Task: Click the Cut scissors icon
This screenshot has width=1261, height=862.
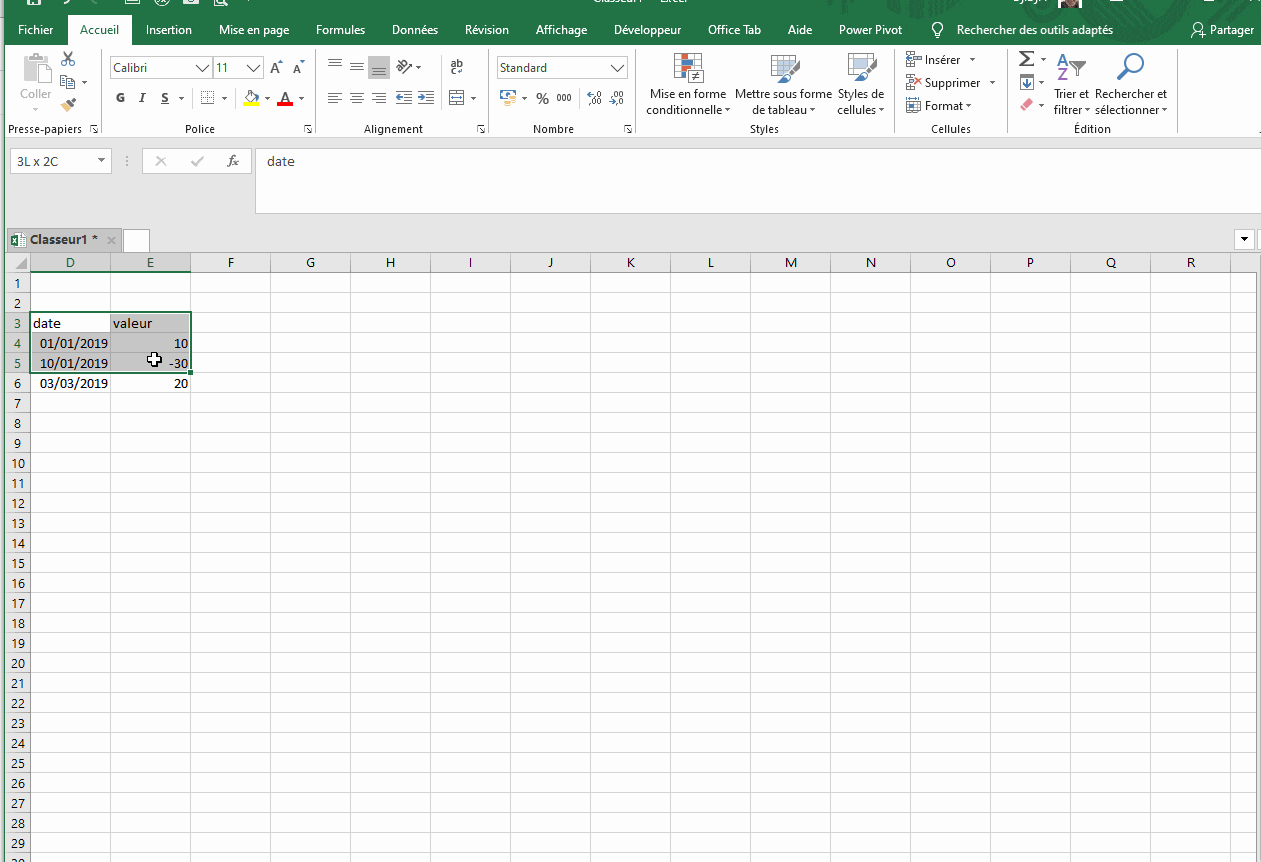Action: click(68, 60)
